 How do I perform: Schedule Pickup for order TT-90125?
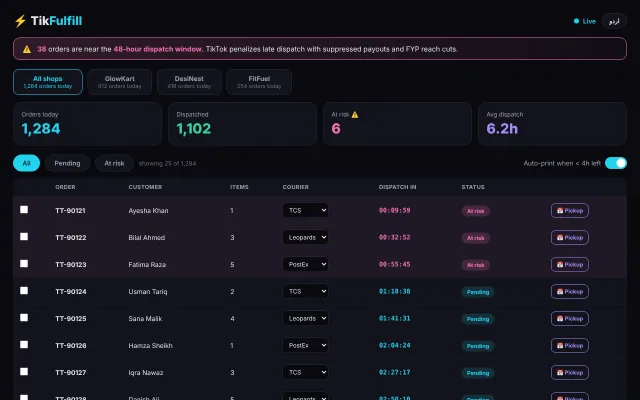pyautogui.click(x=570, y=318)
